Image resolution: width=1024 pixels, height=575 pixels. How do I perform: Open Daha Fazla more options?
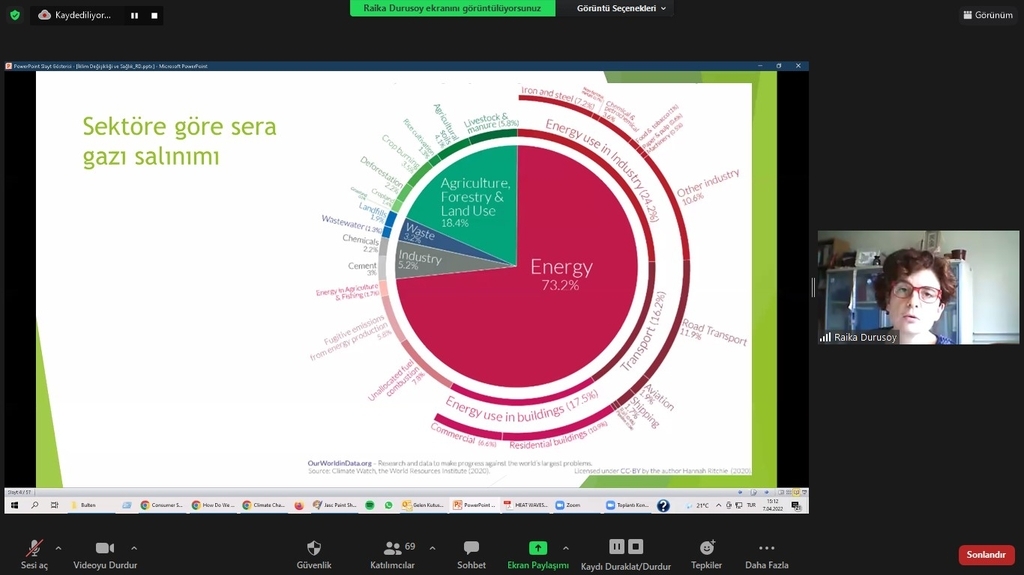(x=766, y=549)
